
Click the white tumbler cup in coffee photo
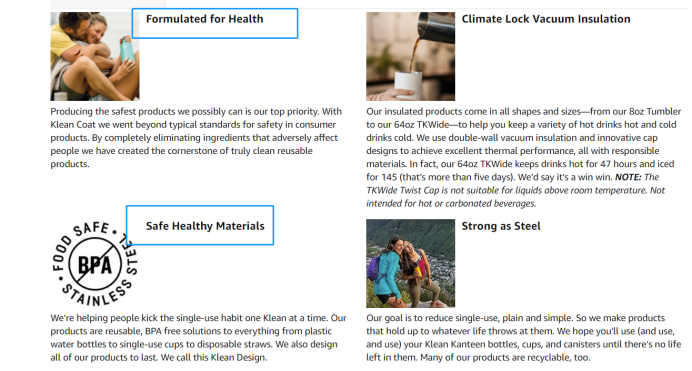(x=408, y=85)
